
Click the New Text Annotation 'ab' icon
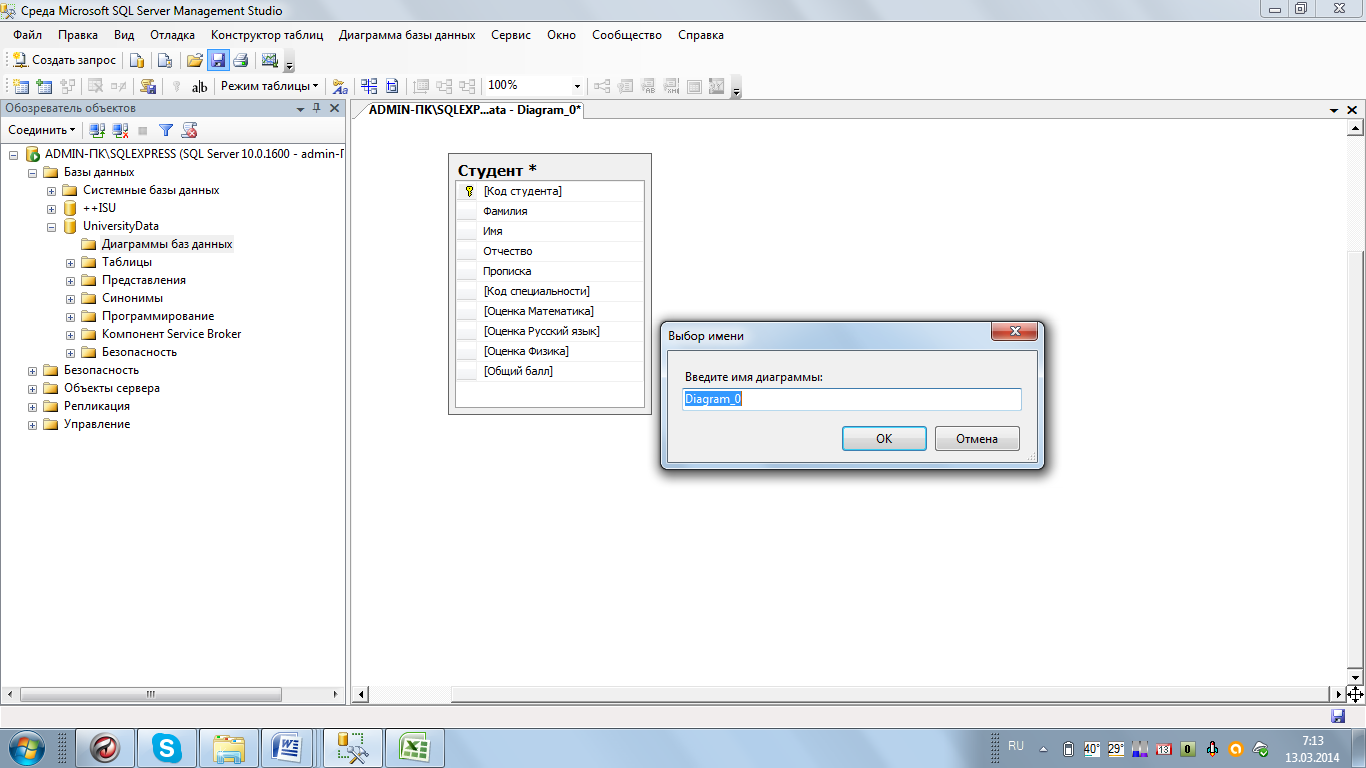tap(200, 86)
